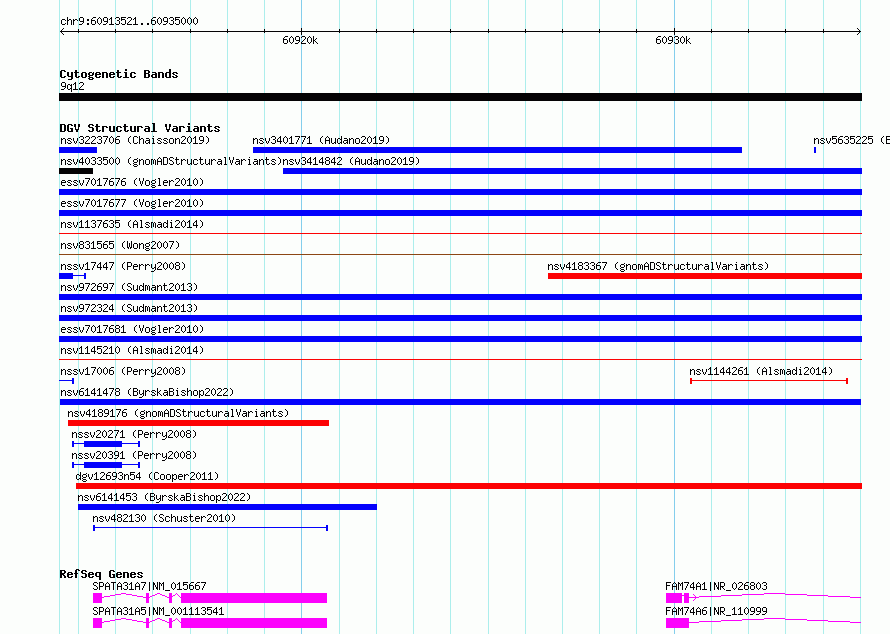Click the nsv831565 (Wong2007) label
Image resolution: width=890 pixels, height=634 pixels.
(x=120, y=245)
